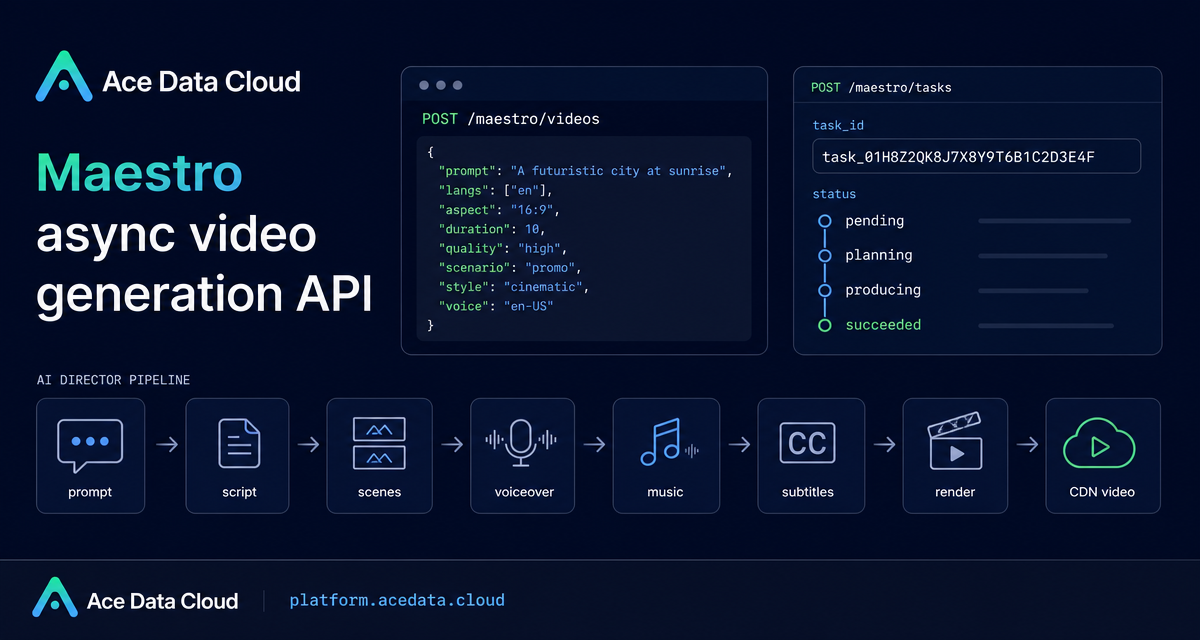Viewport: 1200px width, 640px height.
Task: Select the planning status circle
Action: (825, 256)
